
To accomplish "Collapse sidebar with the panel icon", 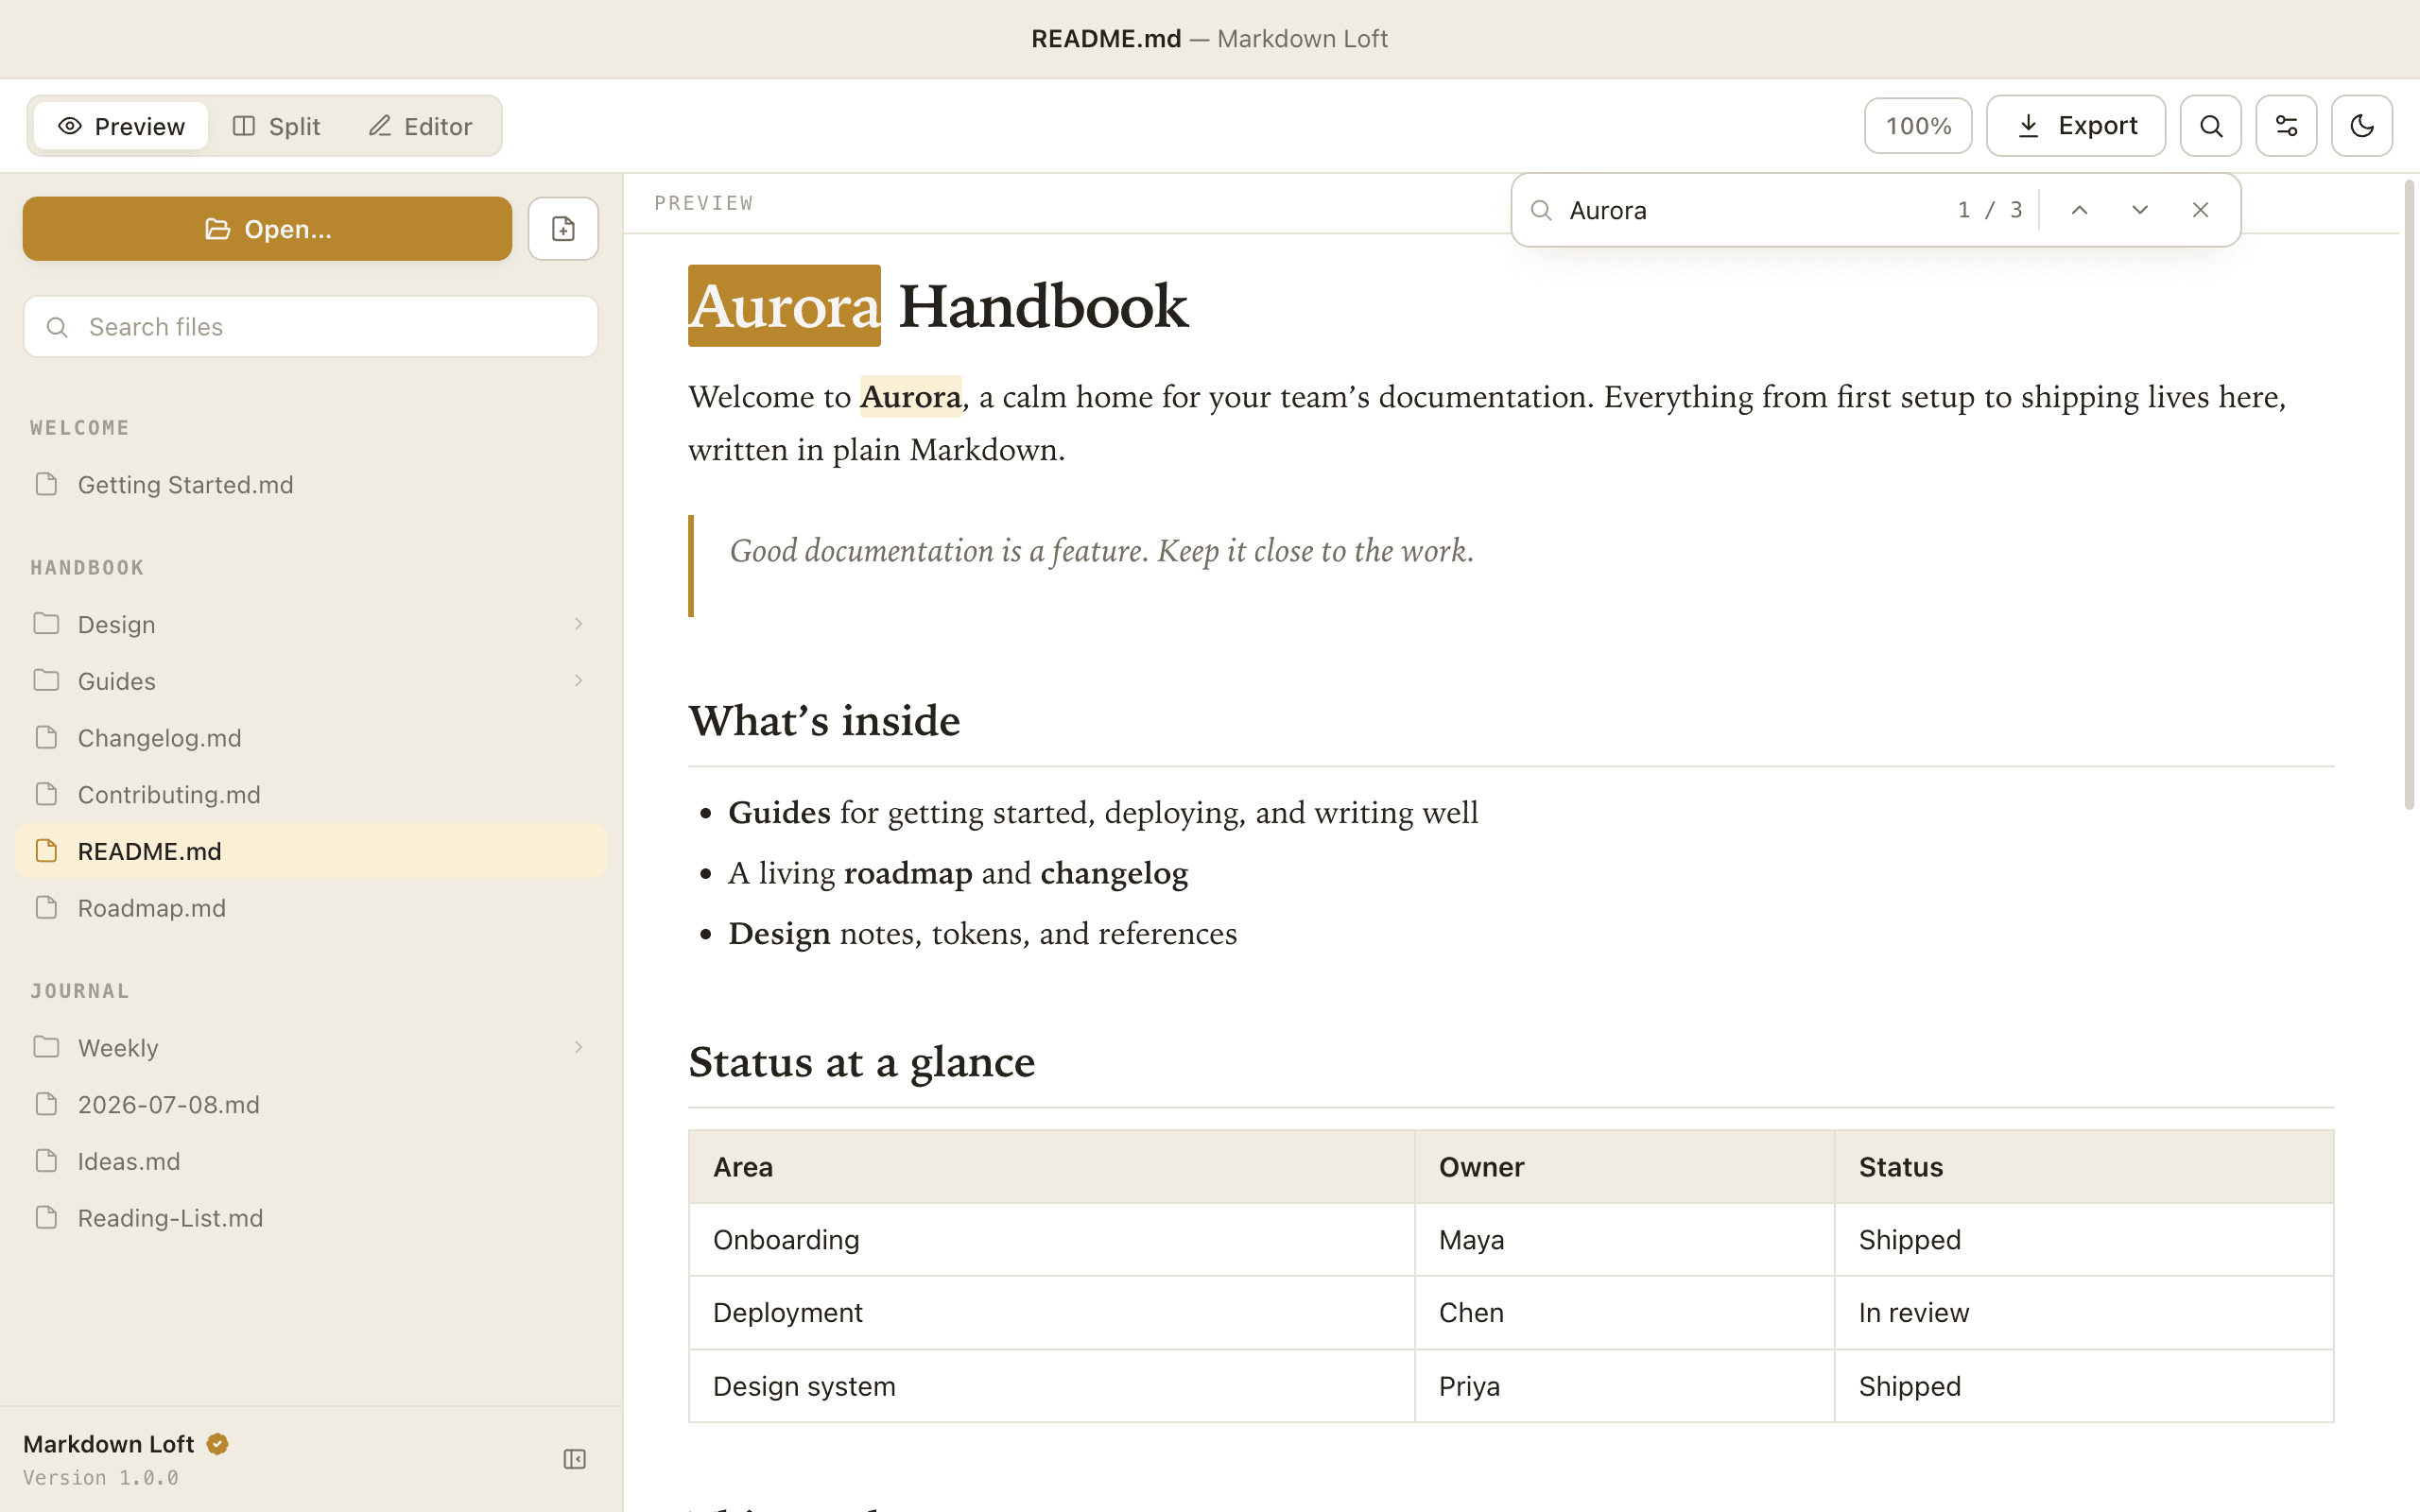I will click(x=574, y=1459).
